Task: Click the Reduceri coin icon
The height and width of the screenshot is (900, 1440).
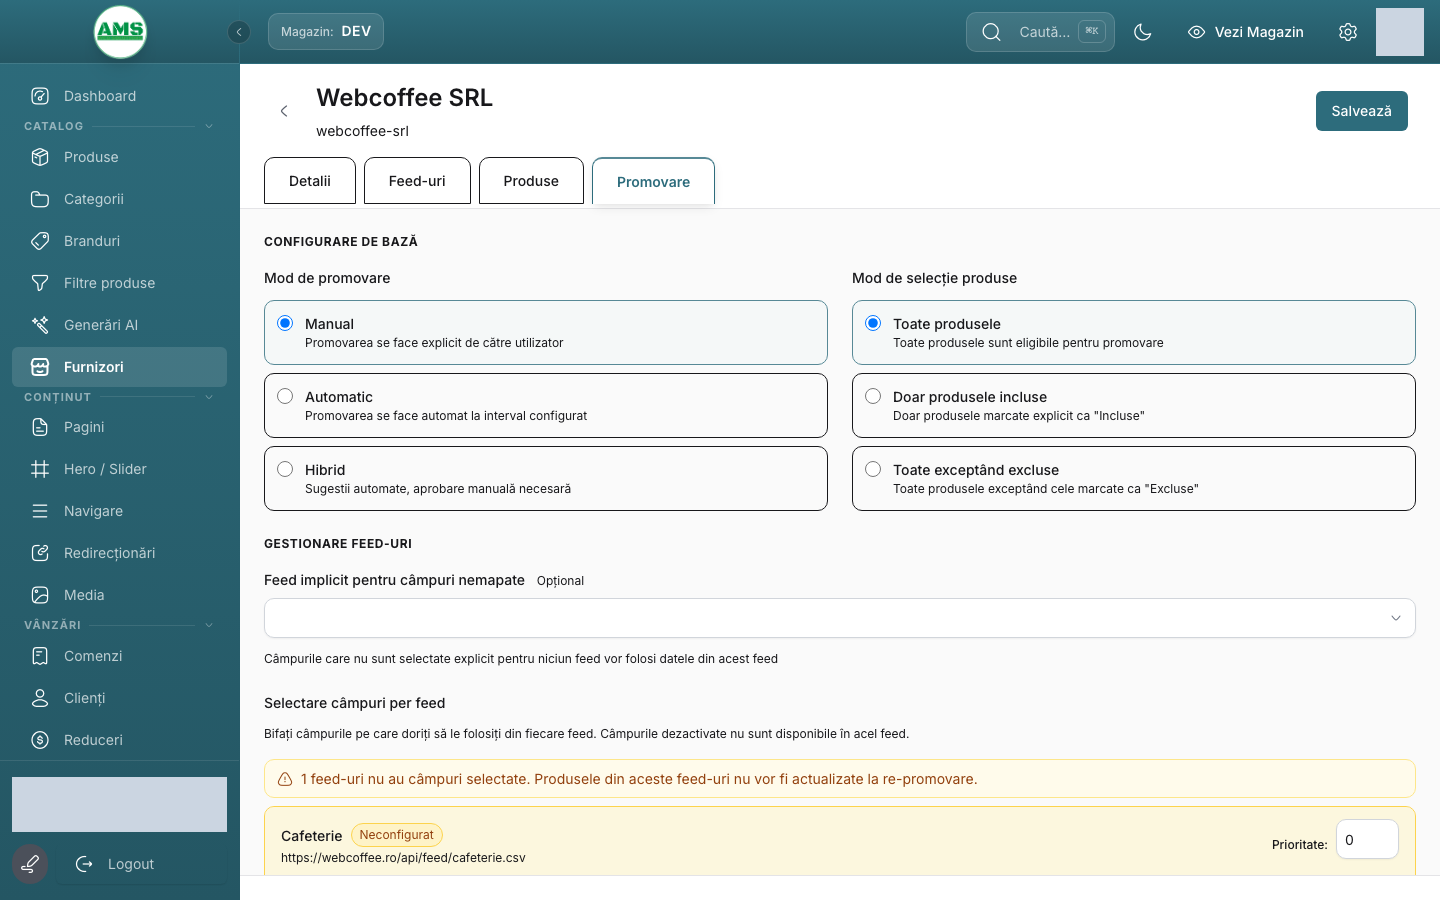Action: [x=40, y=740]
